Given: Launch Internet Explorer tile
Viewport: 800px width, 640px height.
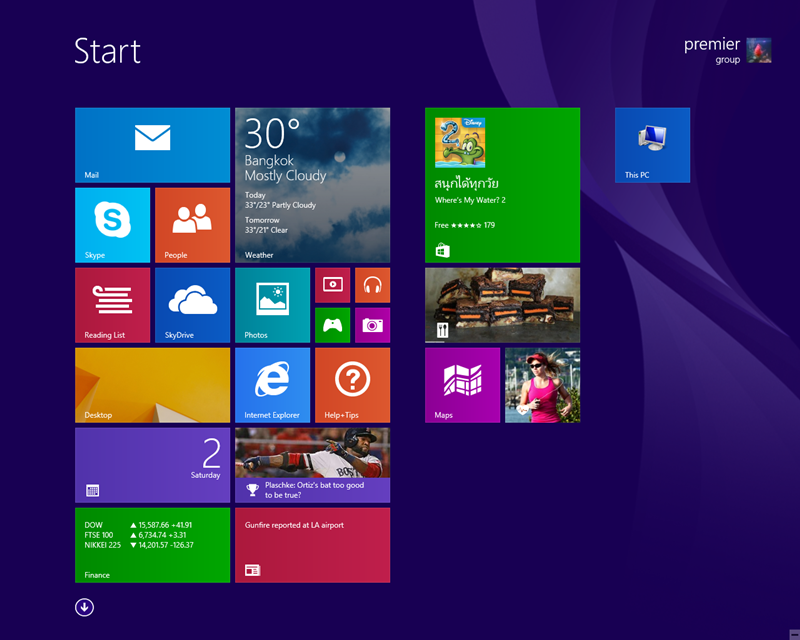Looking at the screenshot, I should (272, 385).
